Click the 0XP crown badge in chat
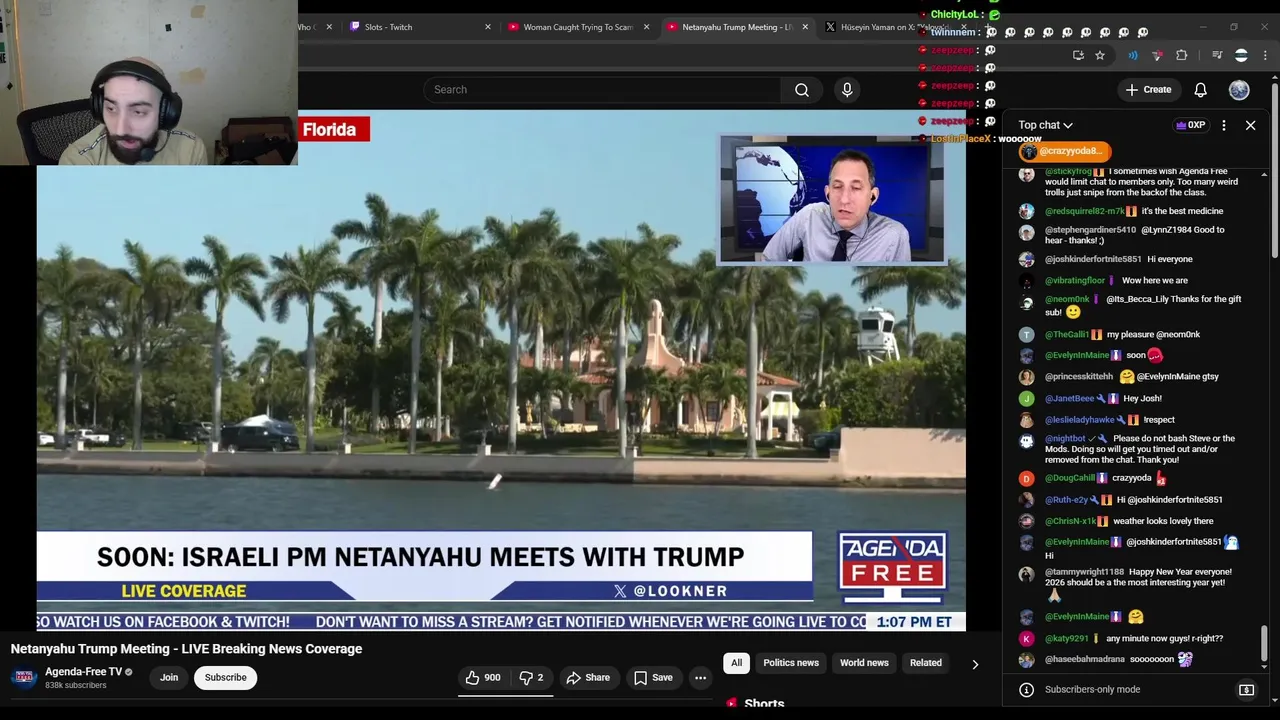 tap(1190, 125)
